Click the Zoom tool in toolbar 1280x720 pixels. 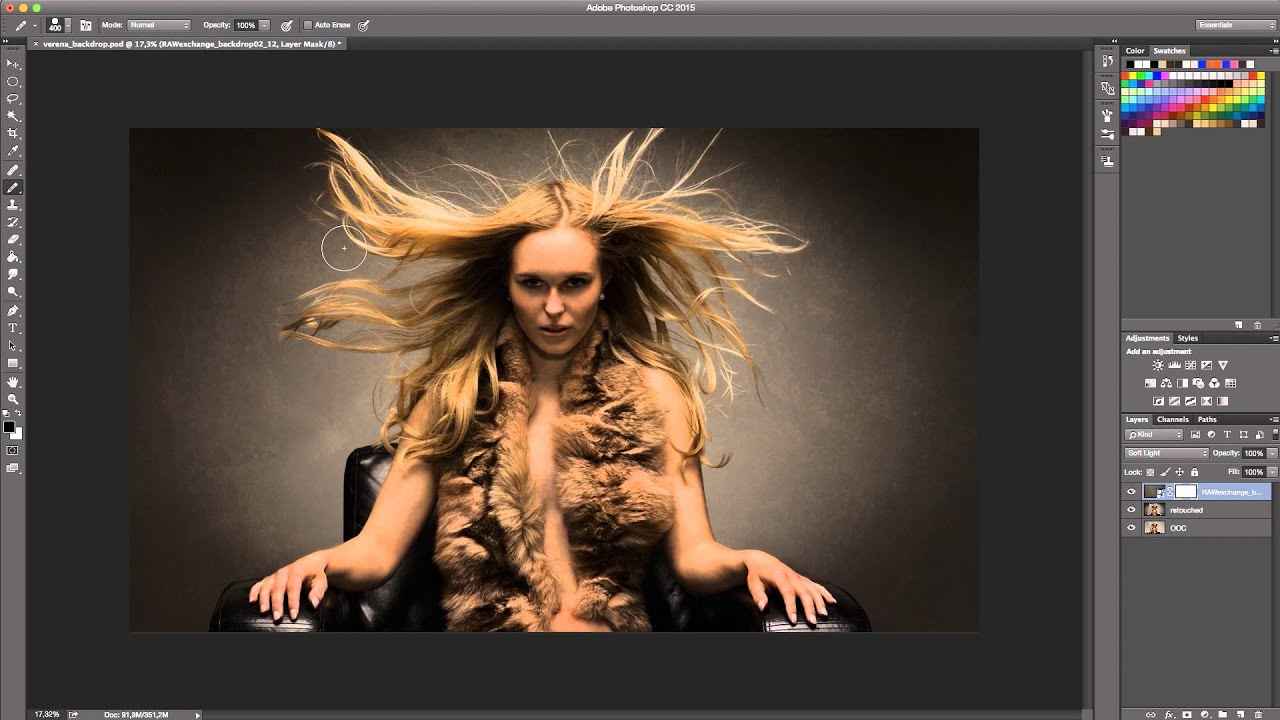coord(13,399)
